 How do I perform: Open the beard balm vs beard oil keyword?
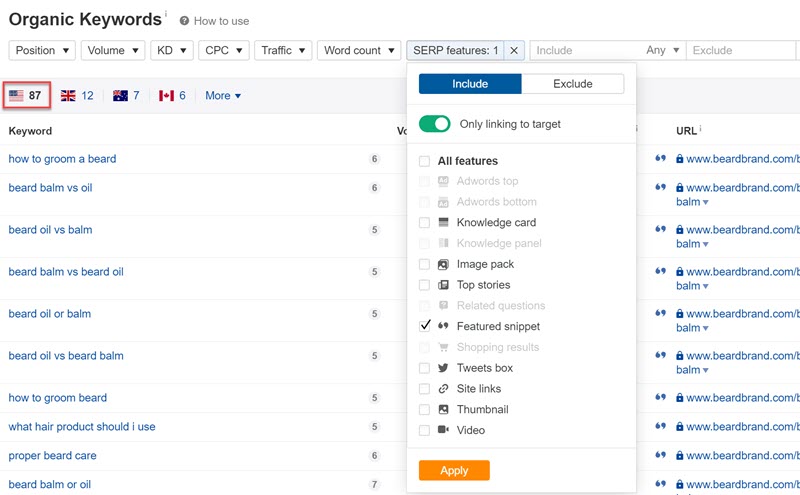66,271
